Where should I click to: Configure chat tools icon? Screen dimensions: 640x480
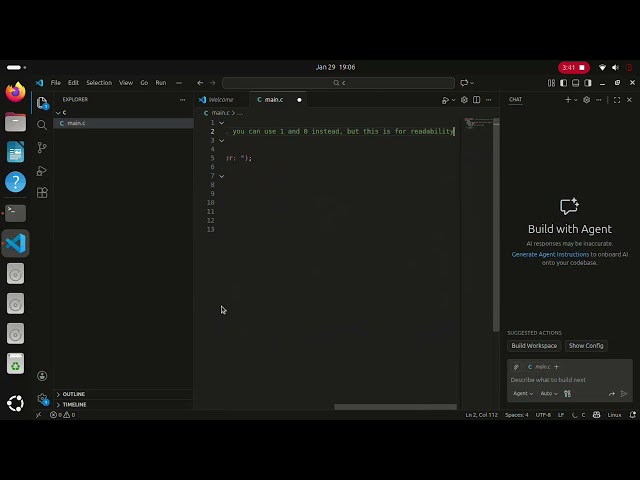tap(567, 393)
